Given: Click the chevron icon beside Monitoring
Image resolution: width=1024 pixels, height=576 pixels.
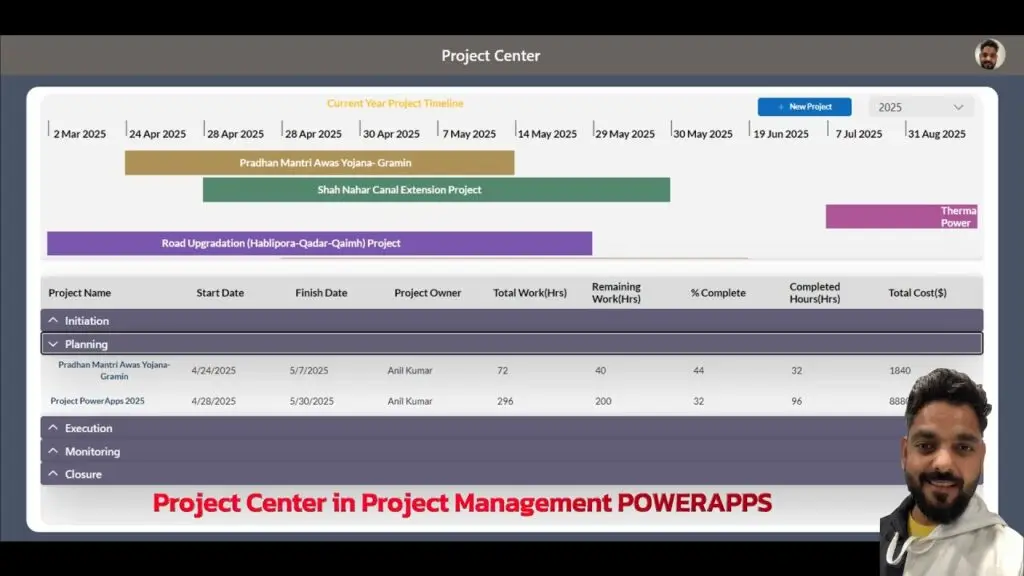Looking at the screenshot, I should pos(52,451).
